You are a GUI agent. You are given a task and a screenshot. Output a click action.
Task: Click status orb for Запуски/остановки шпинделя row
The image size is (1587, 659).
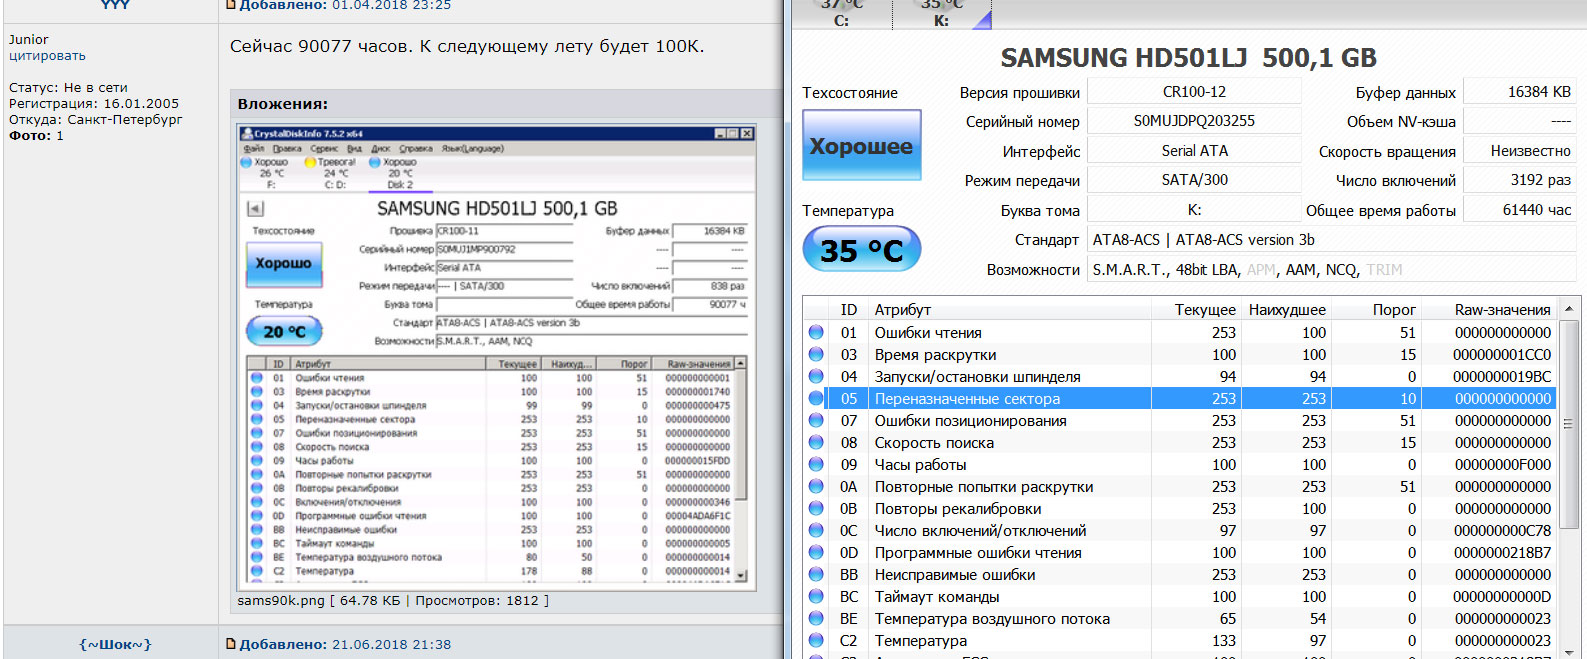[816, 376]
